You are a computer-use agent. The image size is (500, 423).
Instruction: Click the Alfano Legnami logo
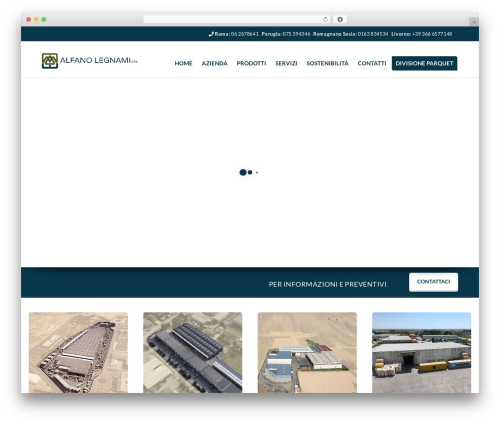pos(89,61)
